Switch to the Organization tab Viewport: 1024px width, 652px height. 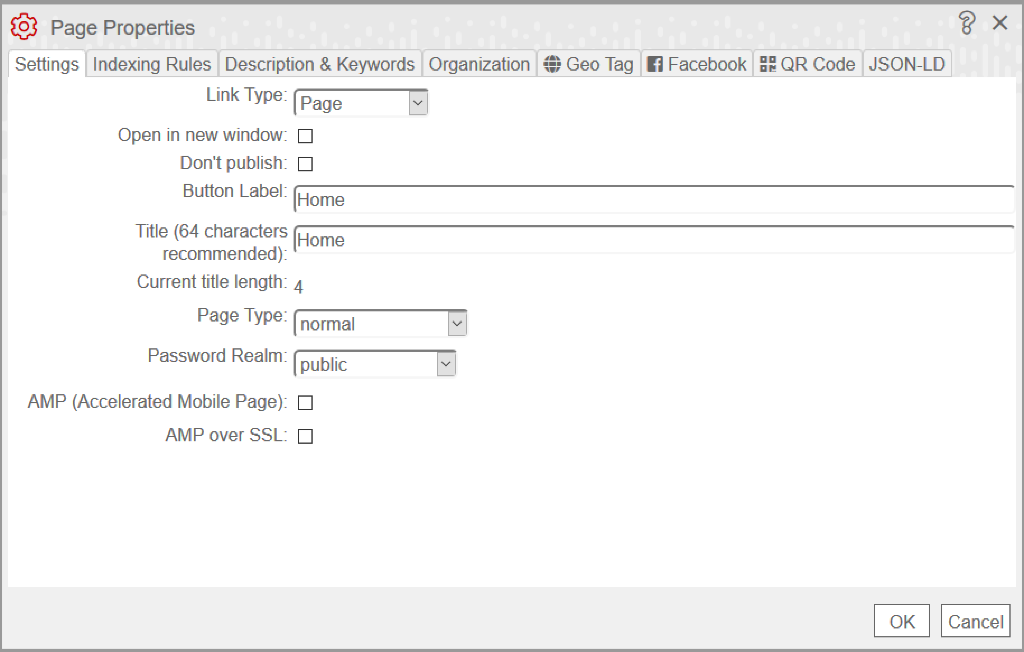click(479, 64)
